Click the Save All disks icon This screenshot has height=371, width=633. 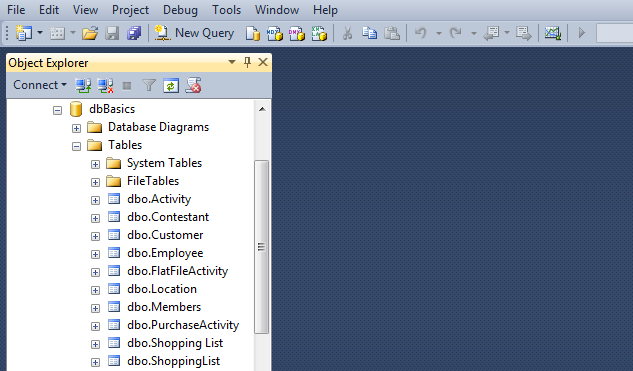[x=134, y=33]
